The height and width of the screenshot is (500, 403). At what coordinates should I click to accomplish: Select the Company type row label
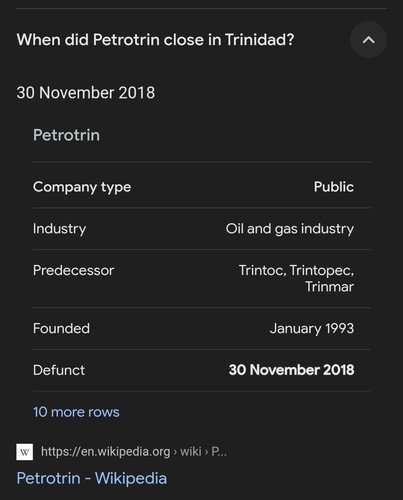(x=82, y=187)
